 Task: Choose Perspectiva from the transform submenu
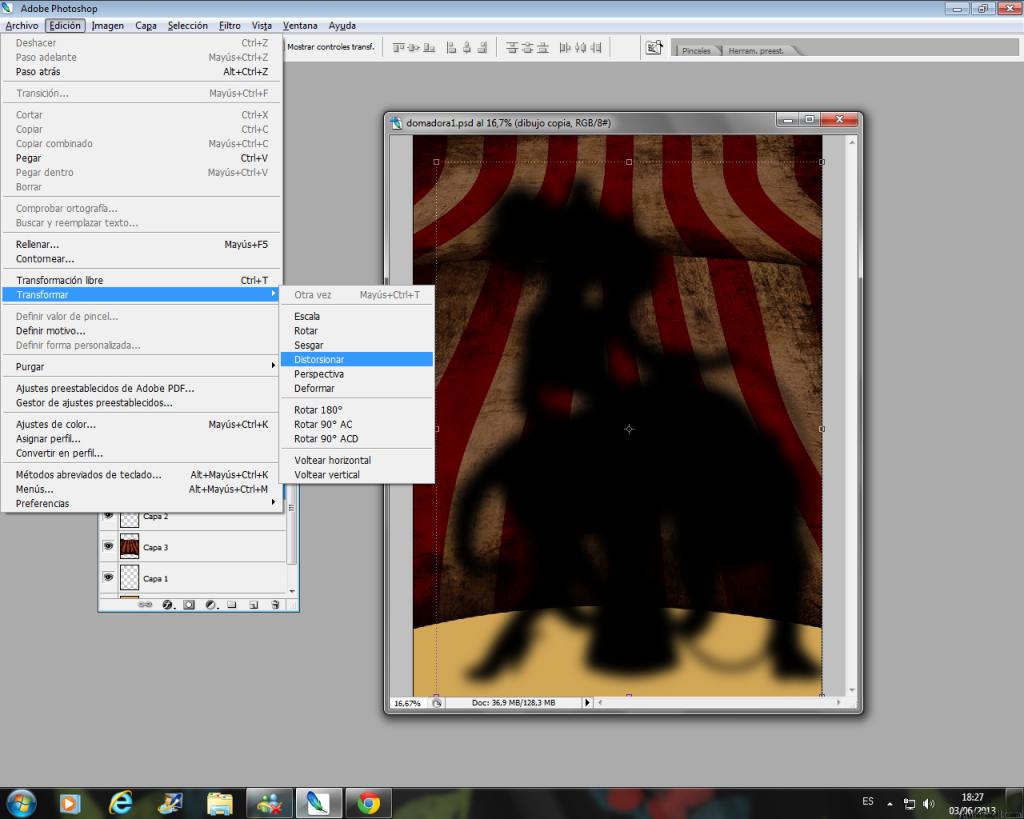coord(357,374)
